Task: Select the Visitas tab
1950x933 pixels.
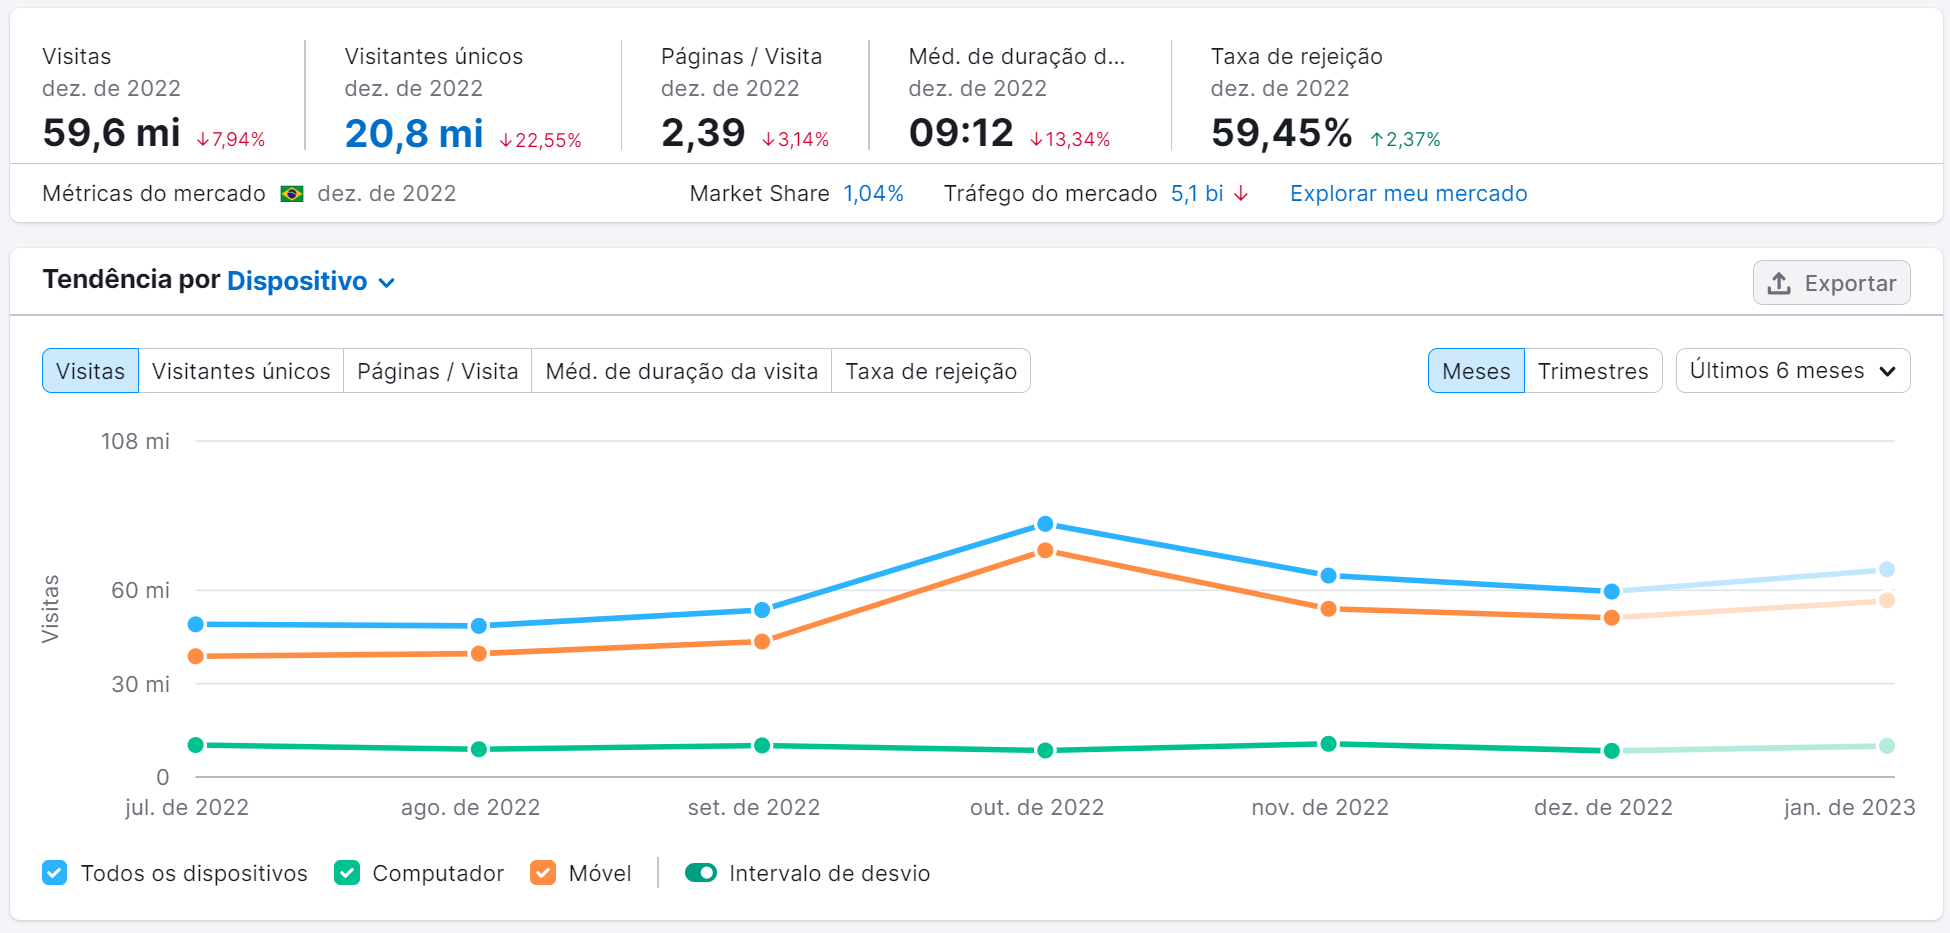Action: (x=90, y=371)
